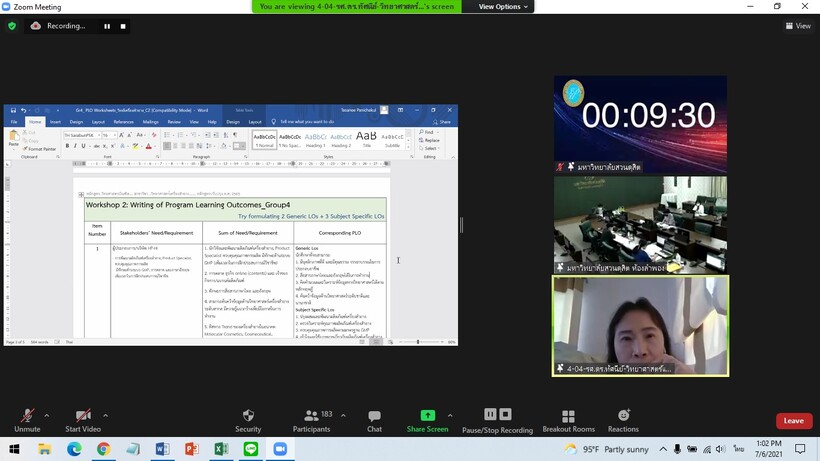This screenshot has height=461, width=820.
Task: Unmute the microphone
Action: click(x=27, y=421)
